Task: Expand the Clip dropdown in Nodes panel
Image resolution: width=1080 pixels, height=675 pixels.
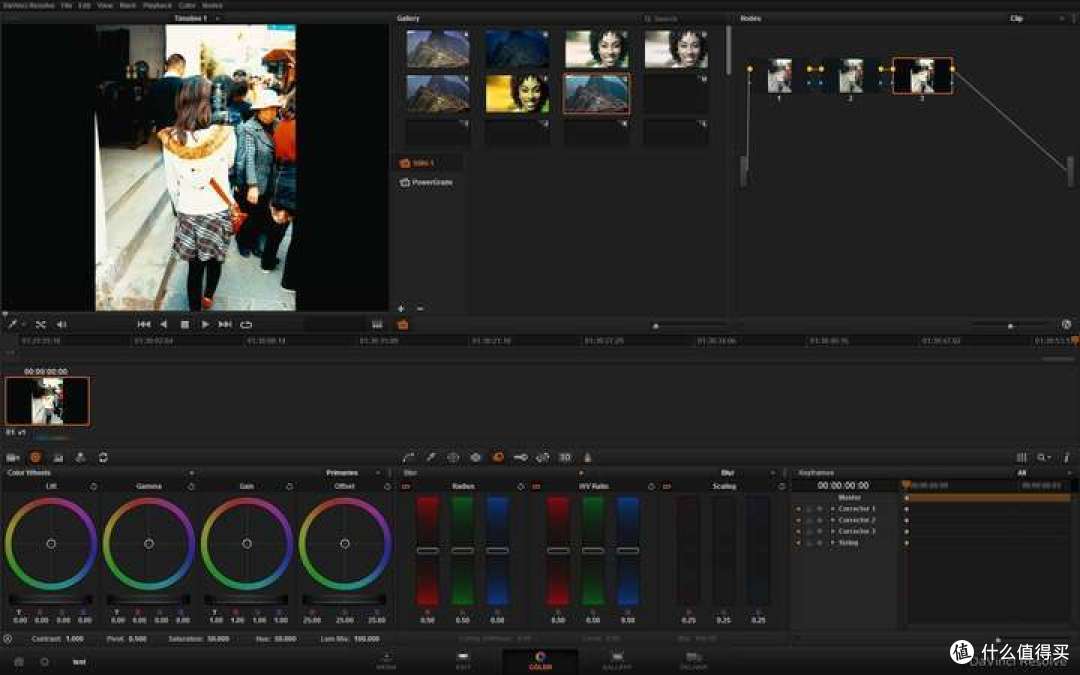Action: pos(1062,18)
